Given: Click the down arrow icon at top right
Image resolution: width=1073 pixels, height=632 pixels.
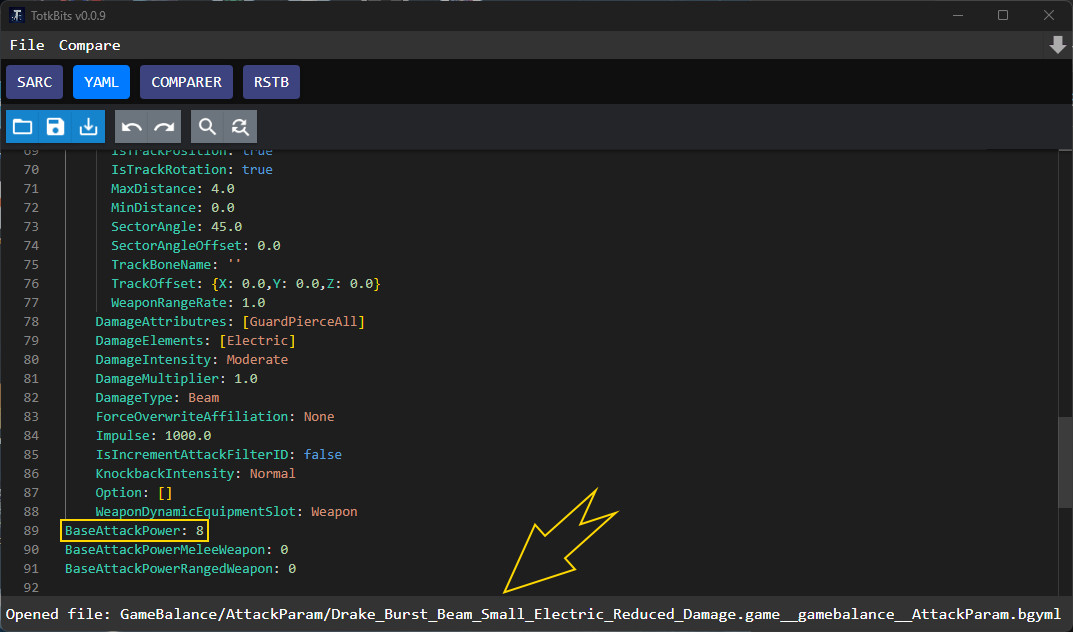Looking at the screenshot, I should click(1057, 45).
